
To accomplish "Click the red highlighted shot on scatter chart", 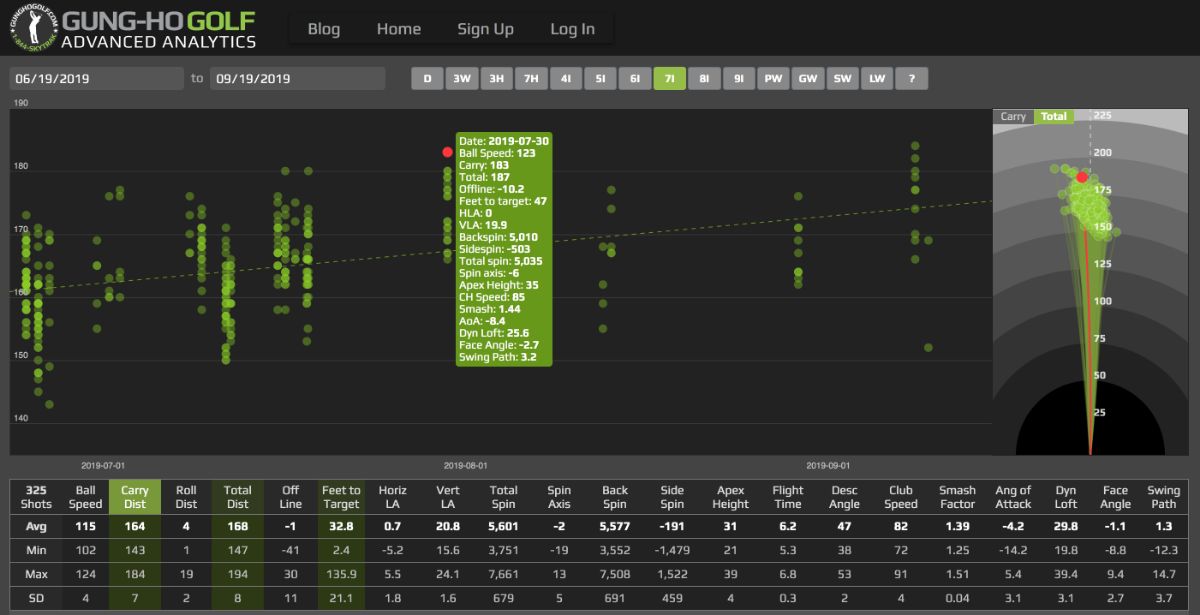I will coord(448,152).
